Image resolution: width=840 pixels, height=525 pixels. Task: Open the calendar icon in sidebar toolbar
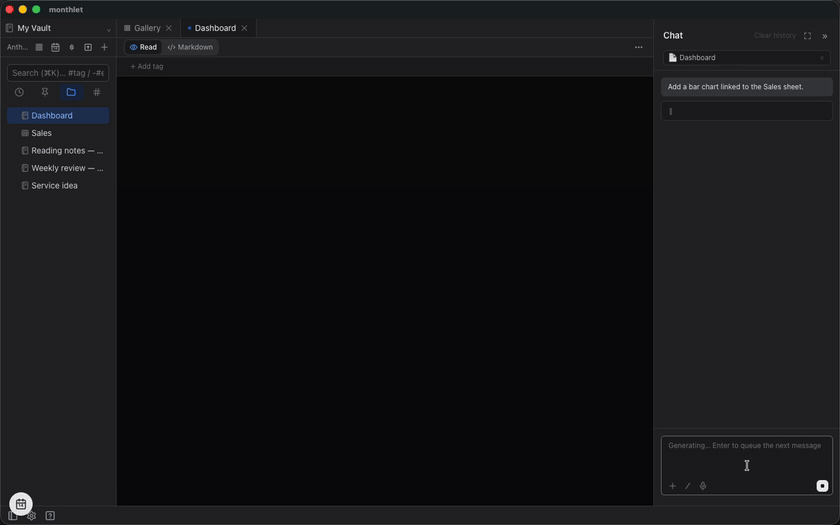(55, 47)
